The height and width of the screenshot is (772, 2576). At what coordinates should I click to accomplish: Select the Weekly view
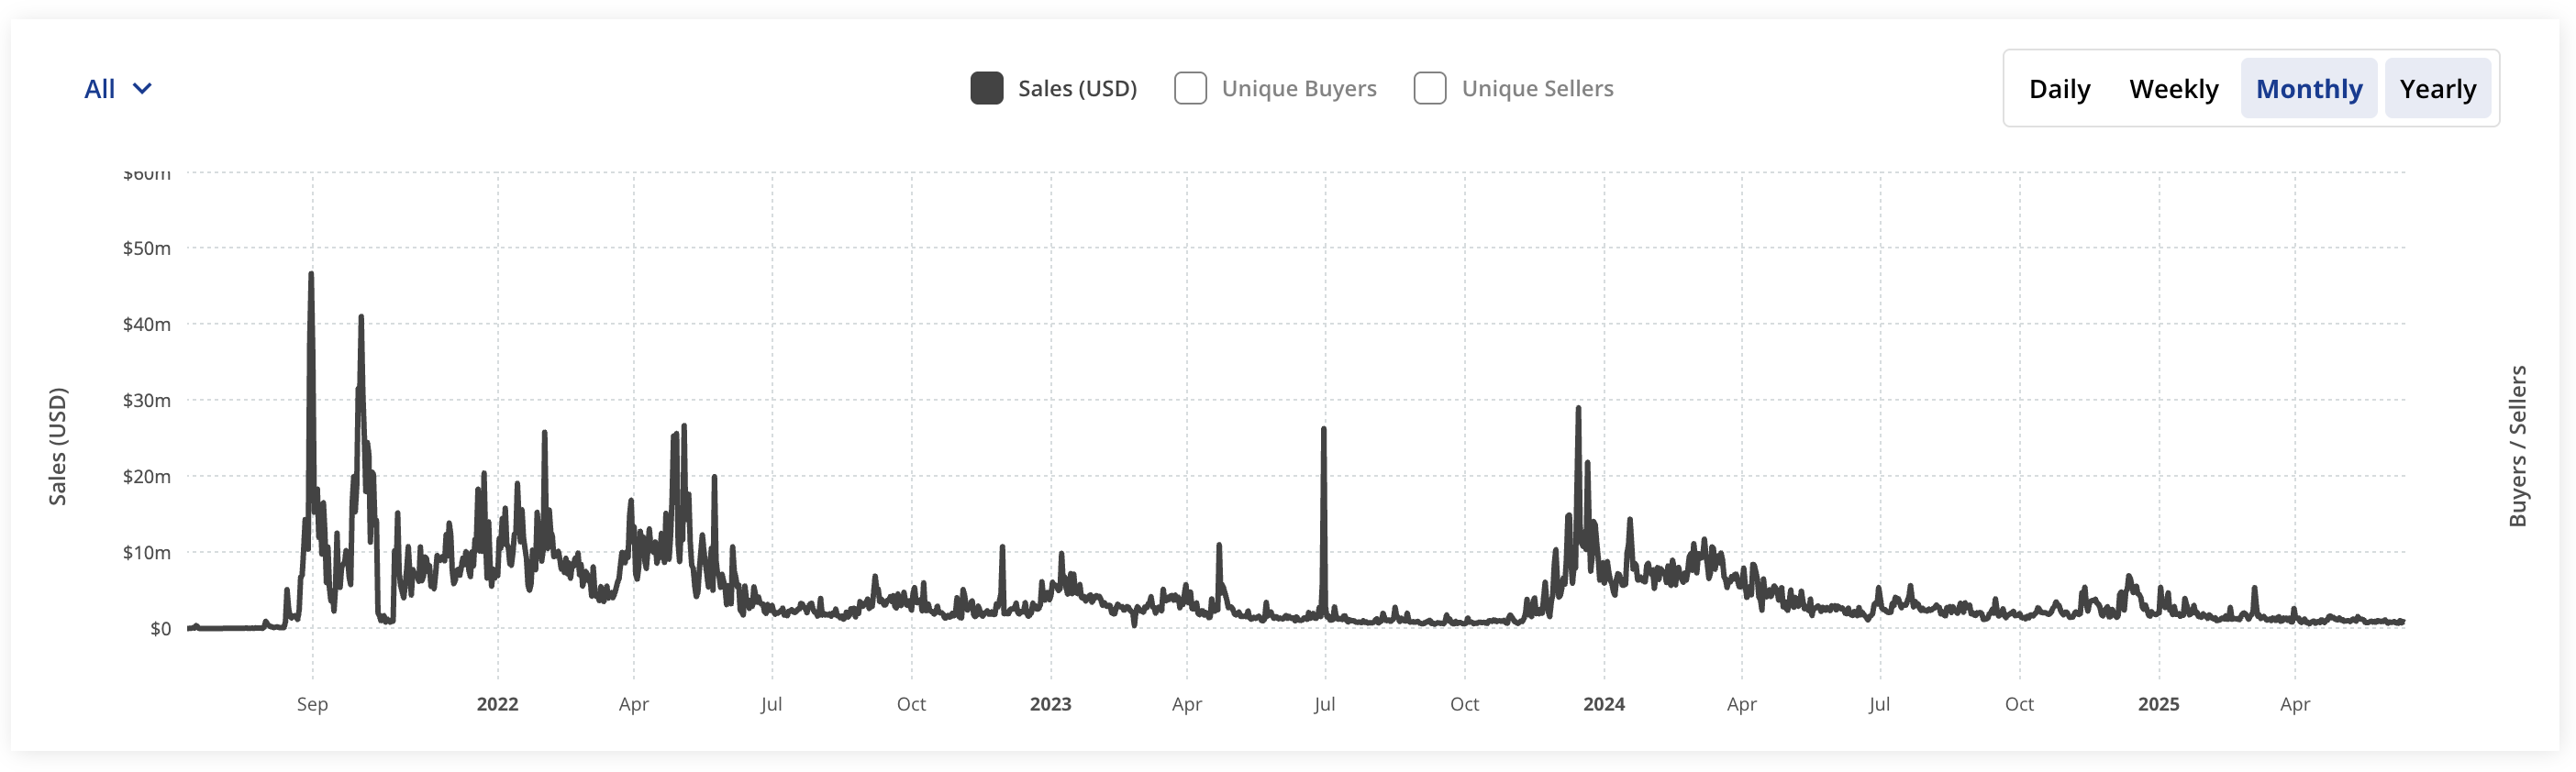coord(2174,88)
